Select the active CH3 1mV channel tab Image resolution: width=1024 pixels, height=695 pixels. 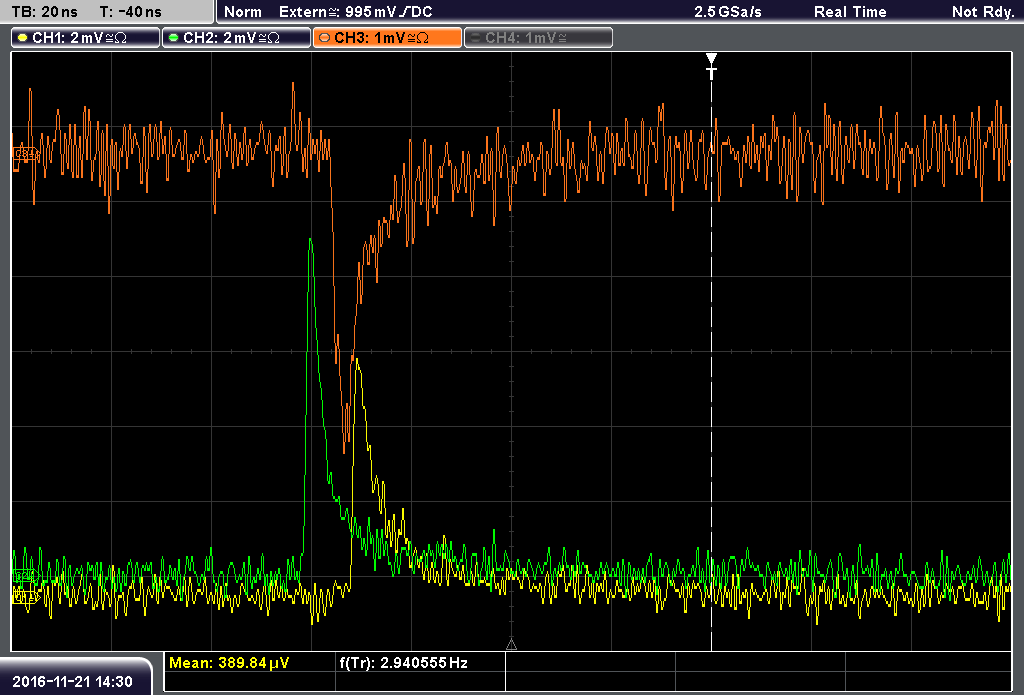point(387,37)
